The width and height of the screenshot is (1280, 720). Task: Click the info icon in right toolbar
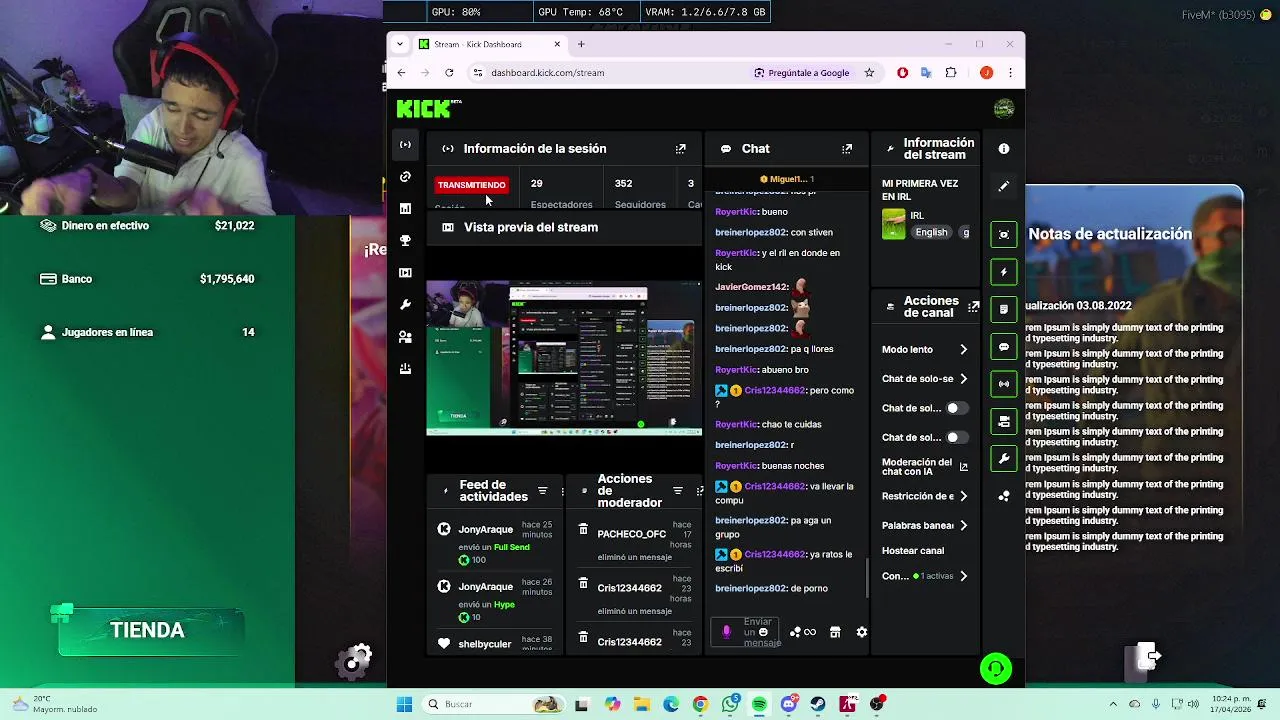(1004, 149)
